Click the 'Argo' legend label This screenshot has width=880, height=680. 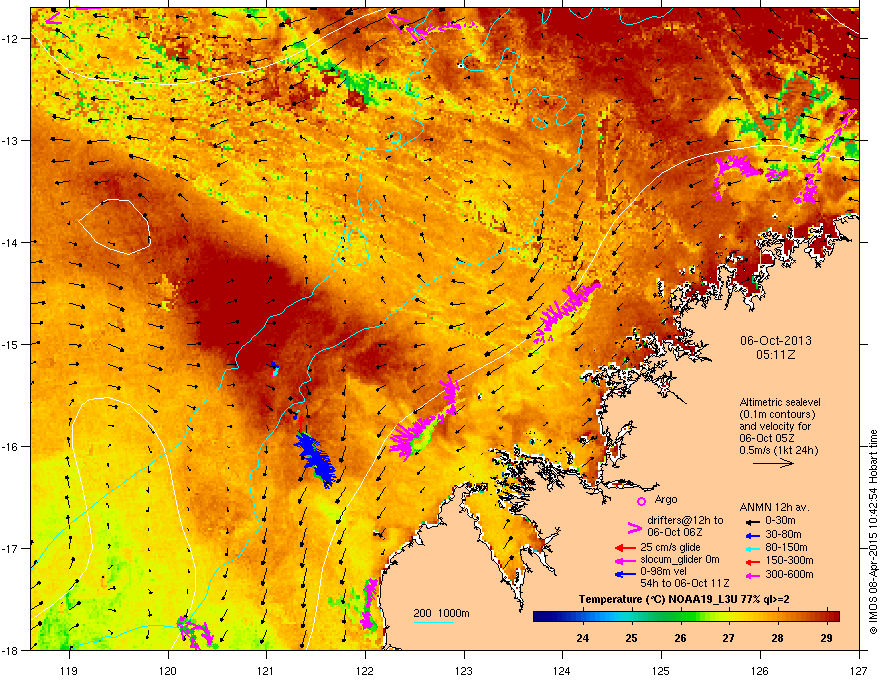click(666, 499)
